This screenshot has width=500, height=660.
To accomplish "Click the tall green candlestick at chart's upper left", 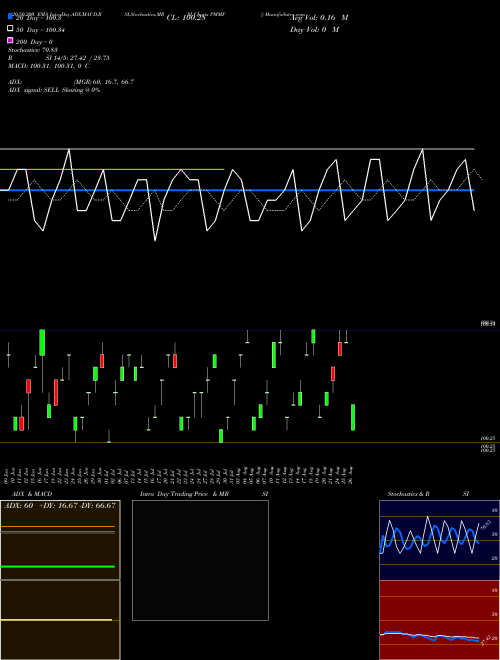I will pyautogui.click(x=42, y=342).
